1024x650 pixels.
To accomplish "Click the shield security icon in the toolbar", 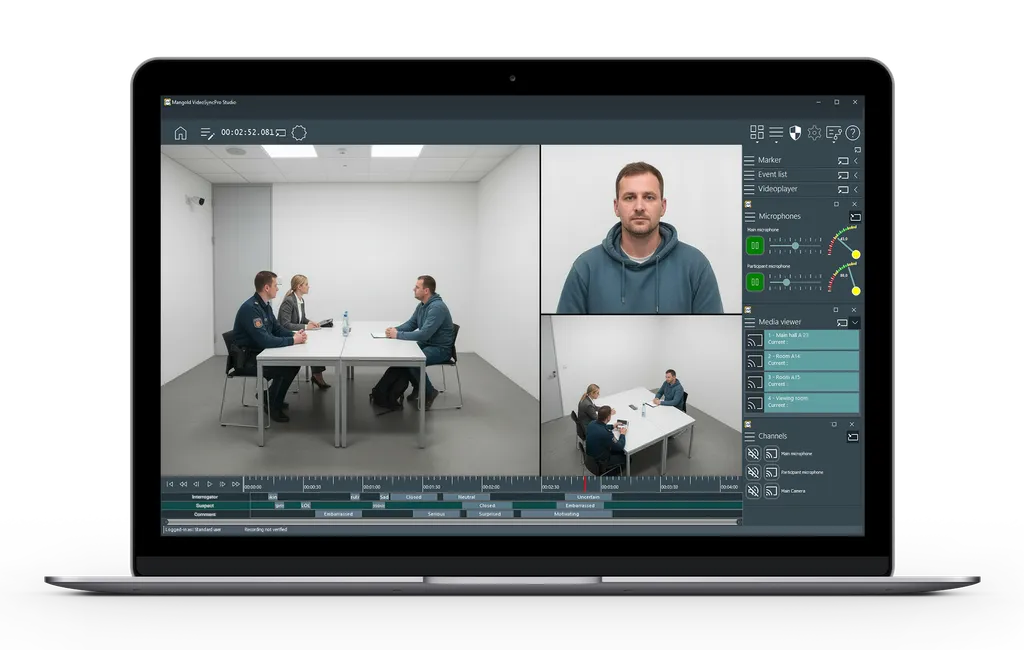I will coord(795,132).
